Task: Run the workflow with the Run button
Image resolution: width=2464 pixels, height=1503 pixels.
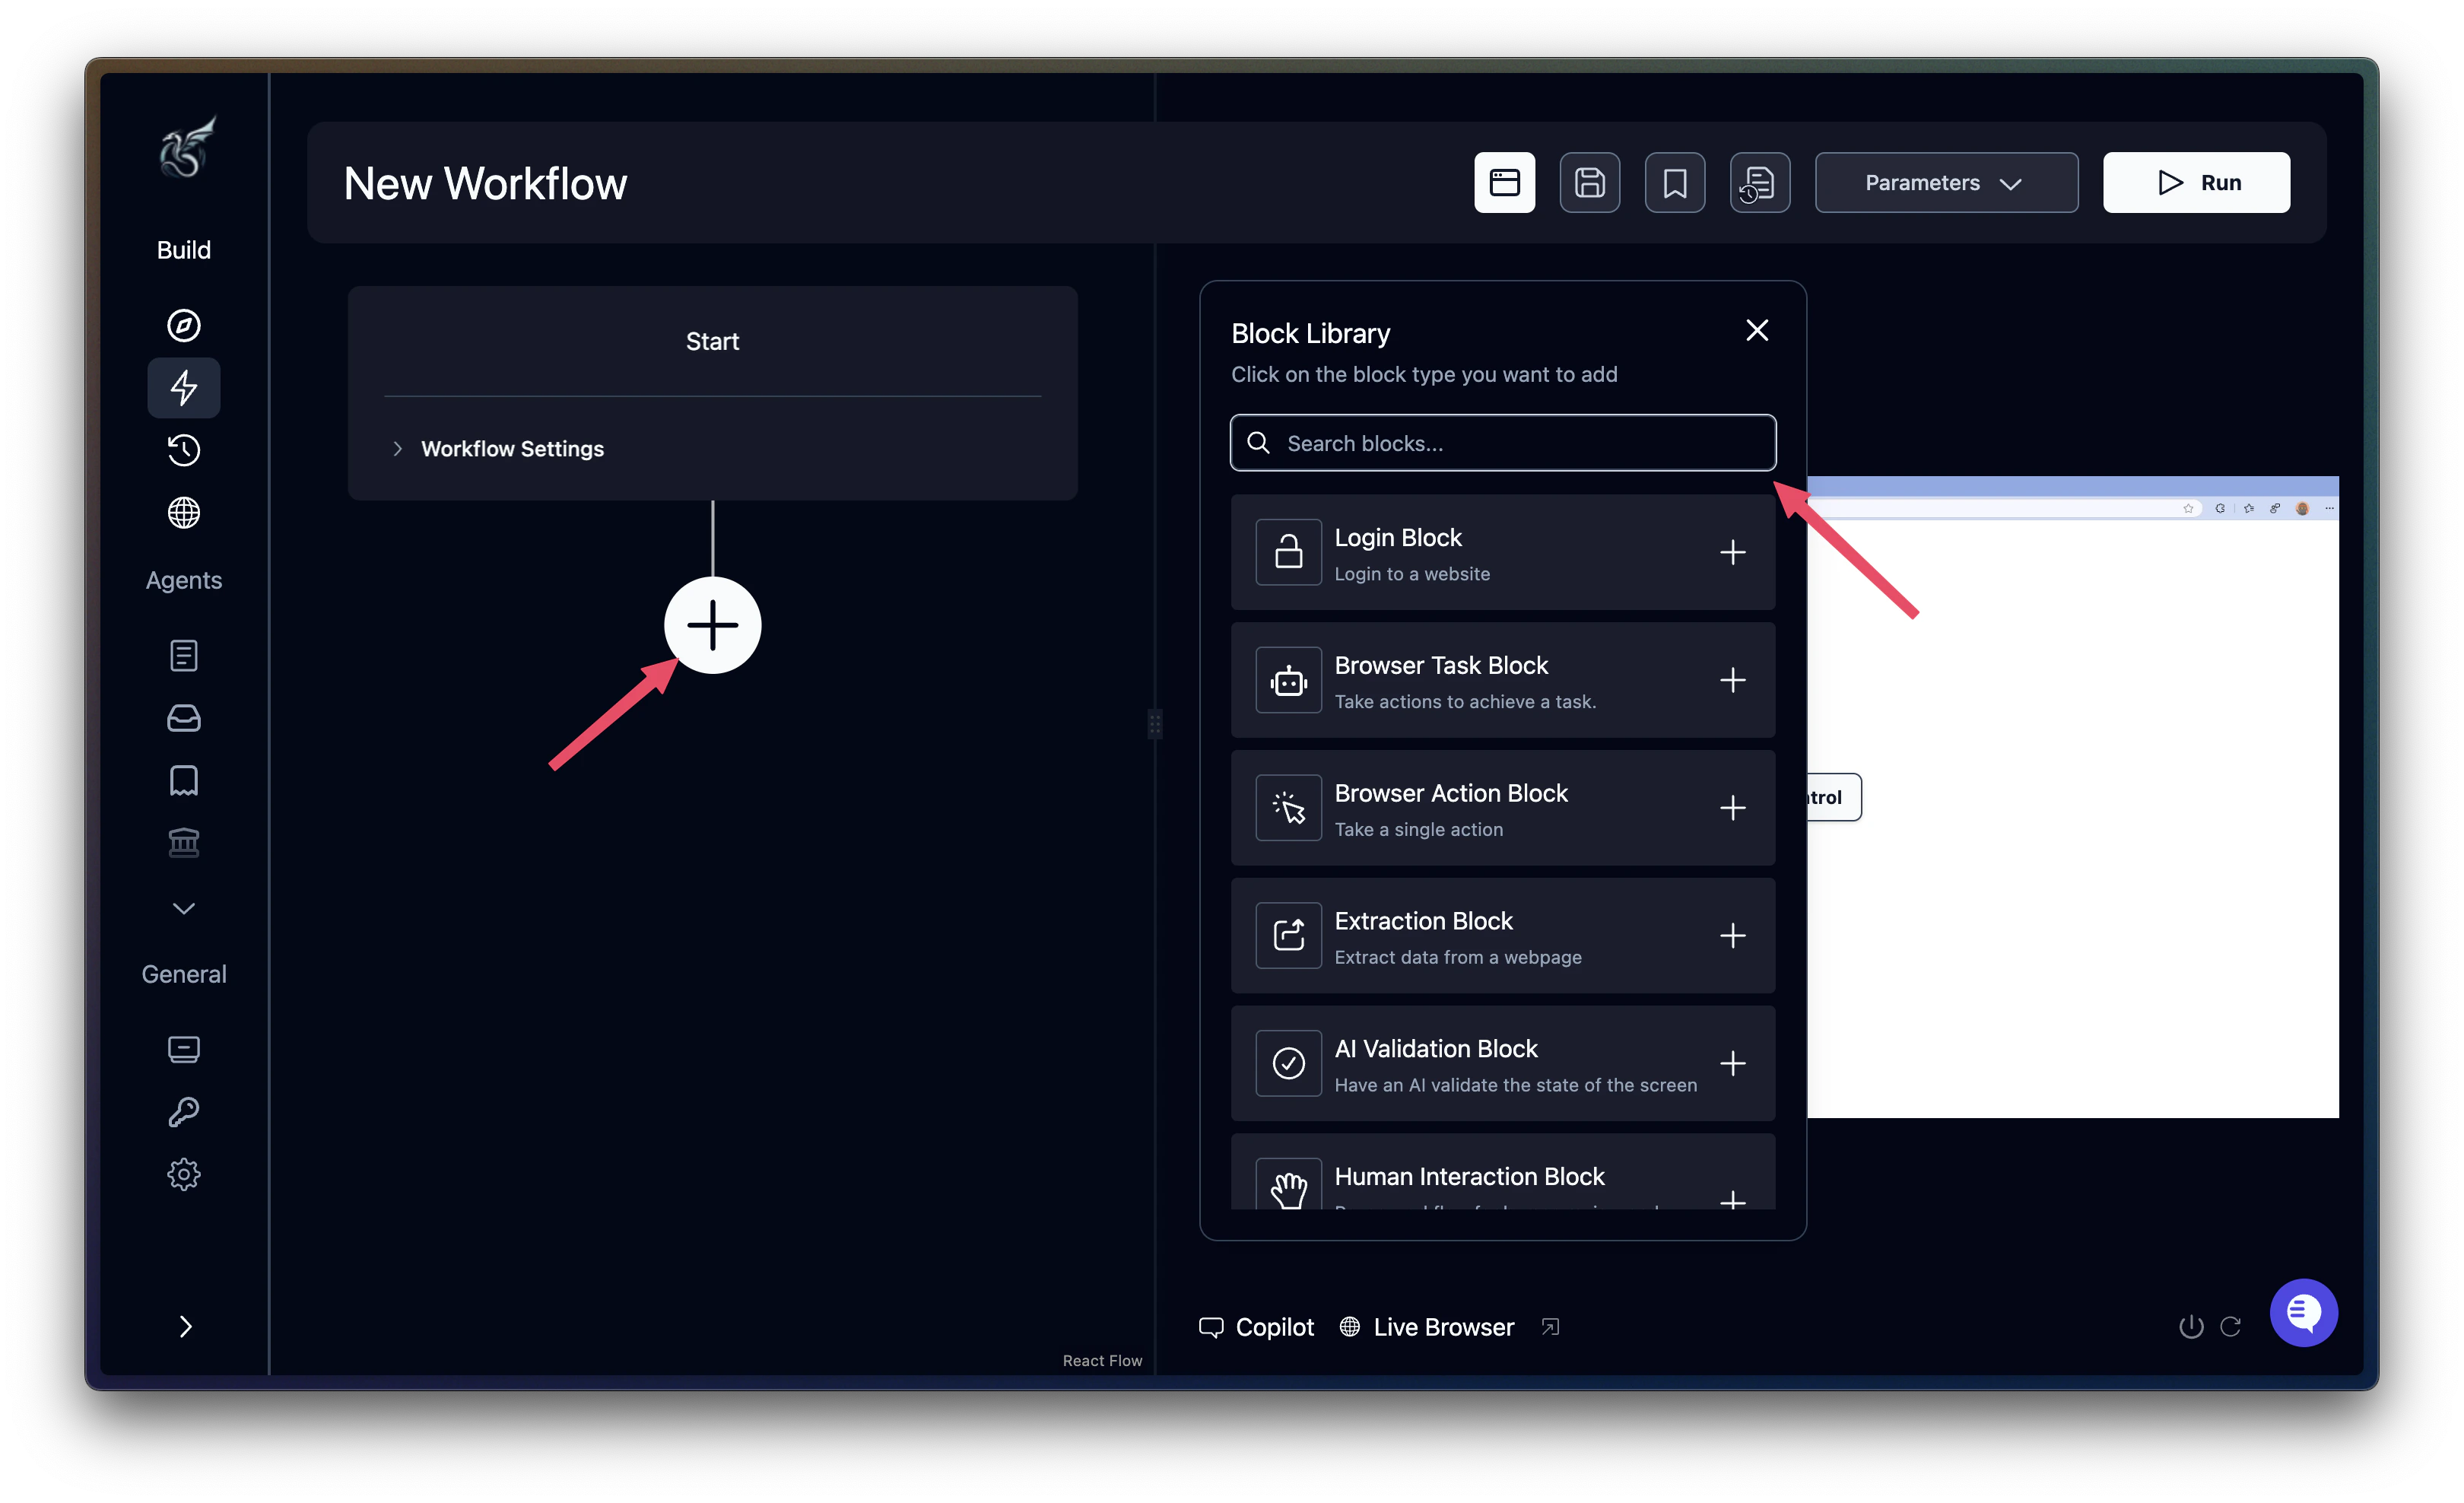Action: [x=2196, y=182]
